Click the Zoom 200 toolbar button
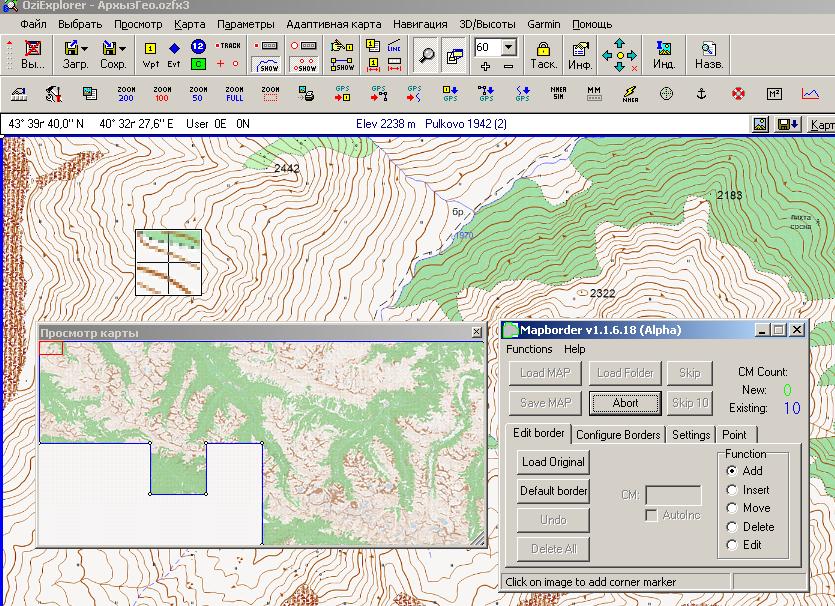This screenshot has width=835, height=606. tap(126, 94)
